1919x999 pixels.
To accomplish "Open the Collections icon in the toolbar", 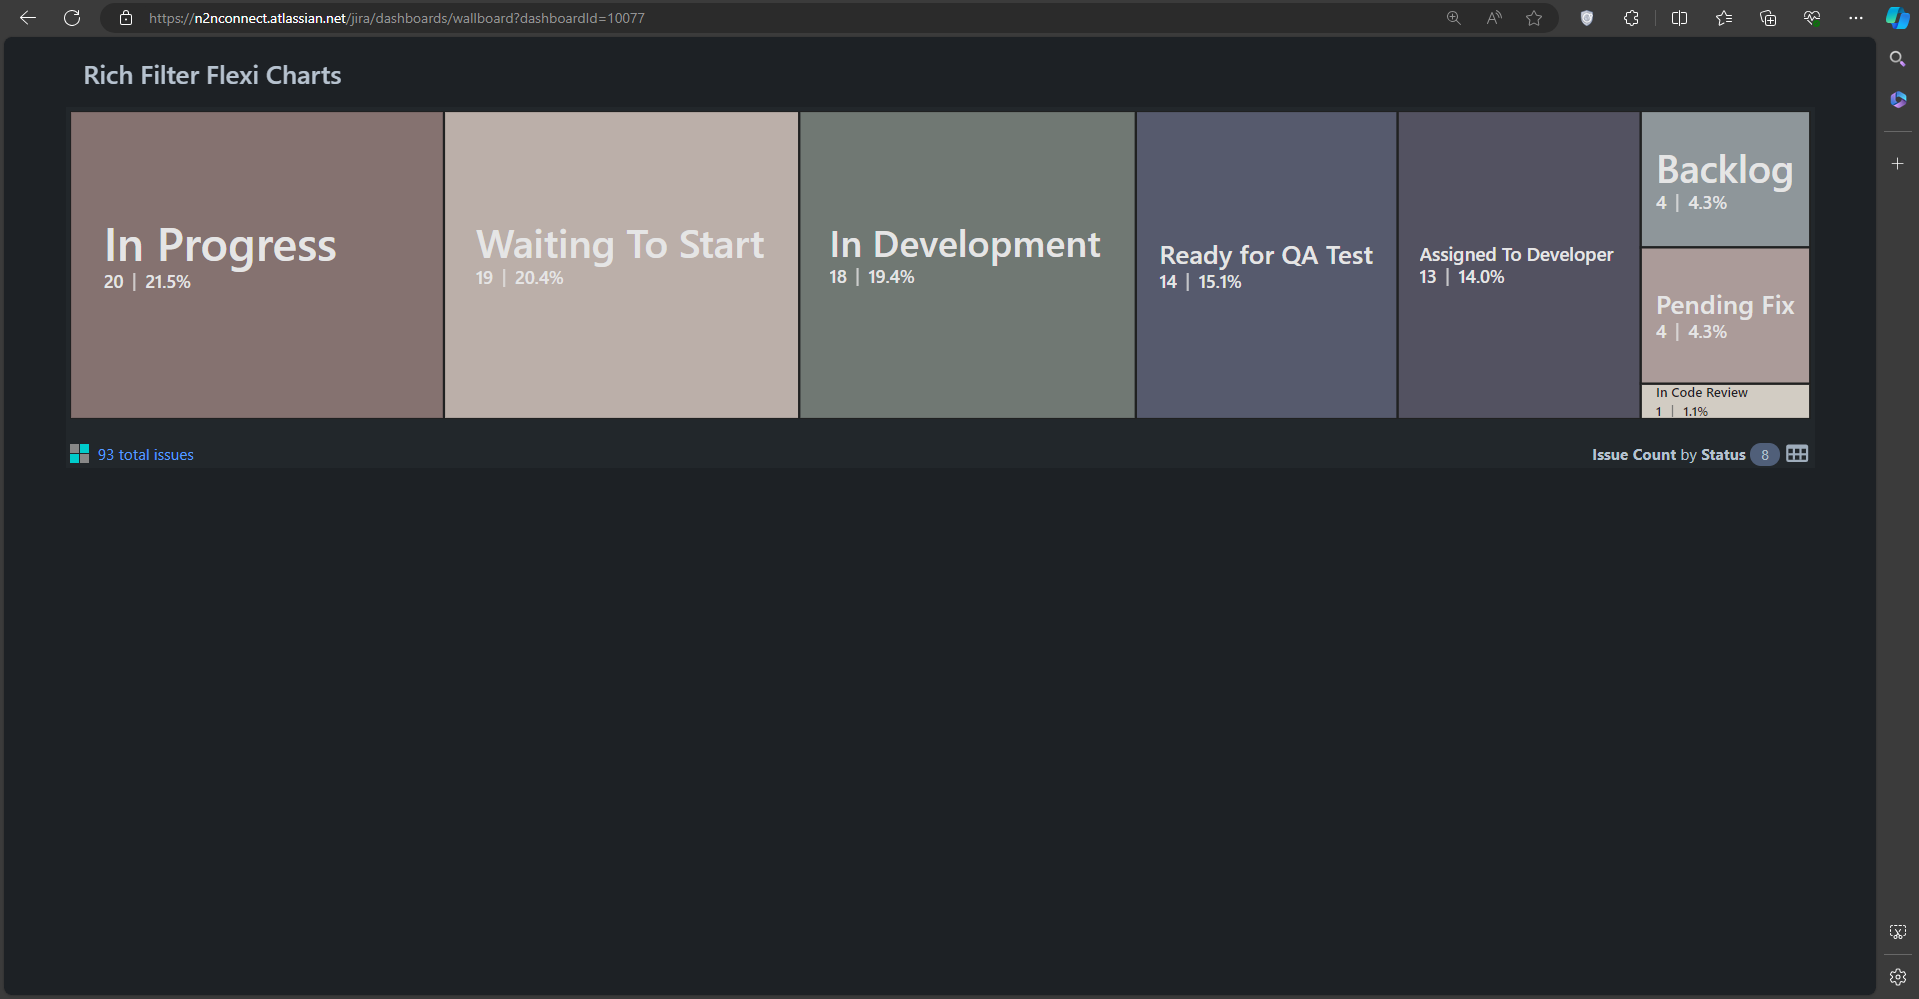I will coord(1767,17).
